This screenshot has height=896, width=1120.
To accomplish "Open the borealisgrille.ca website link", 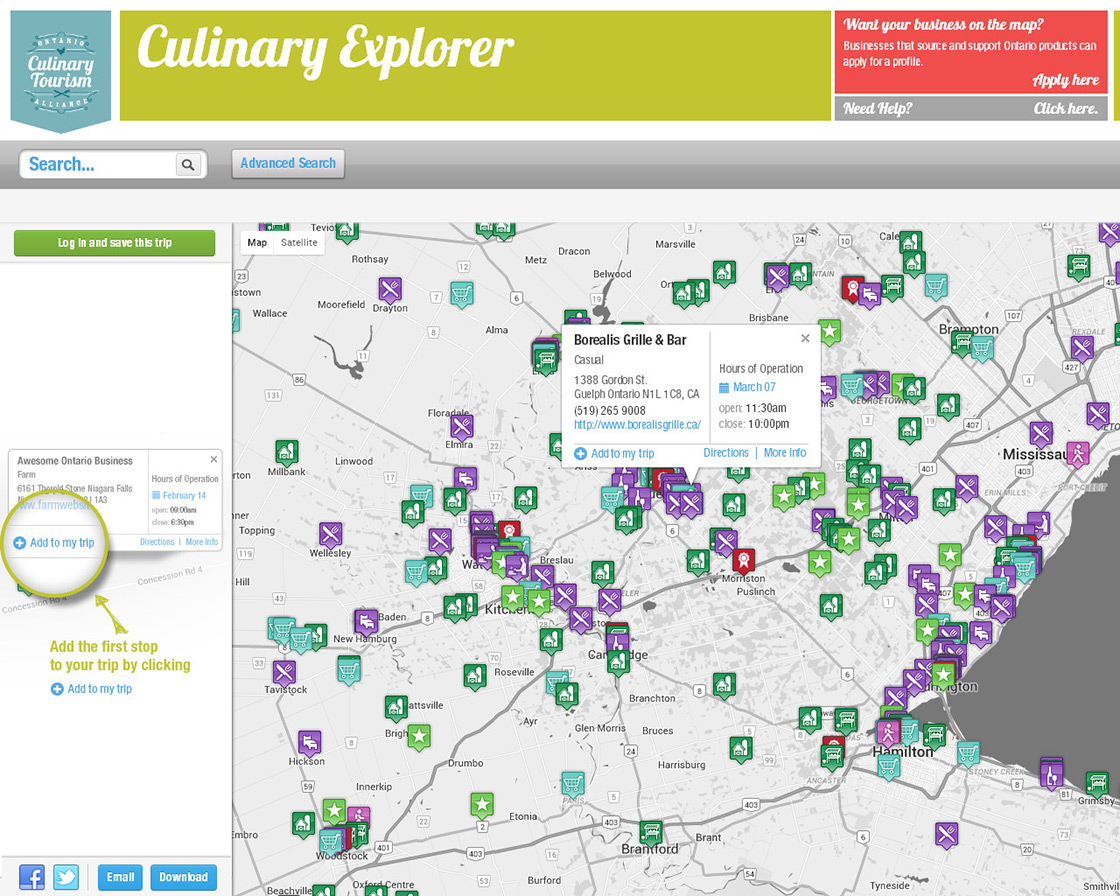I will click(637, 424).
